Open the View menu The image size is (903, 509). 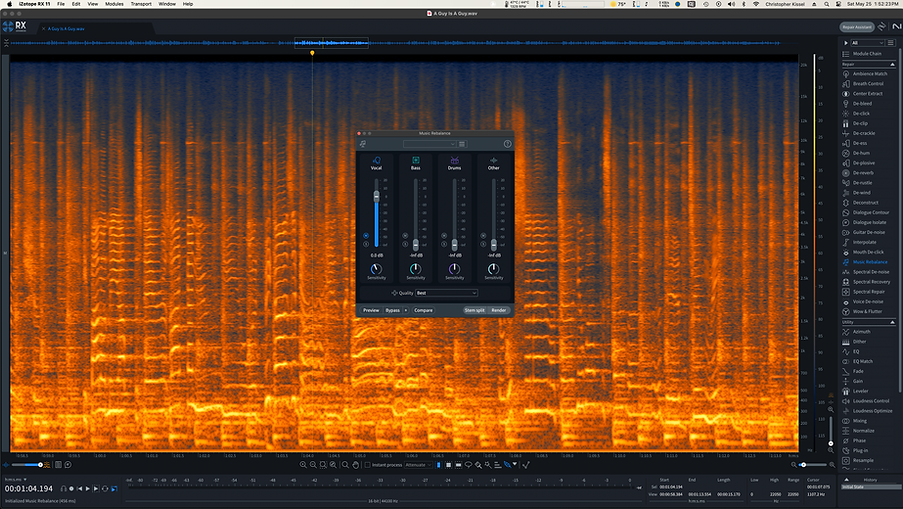tap(92, 3)
